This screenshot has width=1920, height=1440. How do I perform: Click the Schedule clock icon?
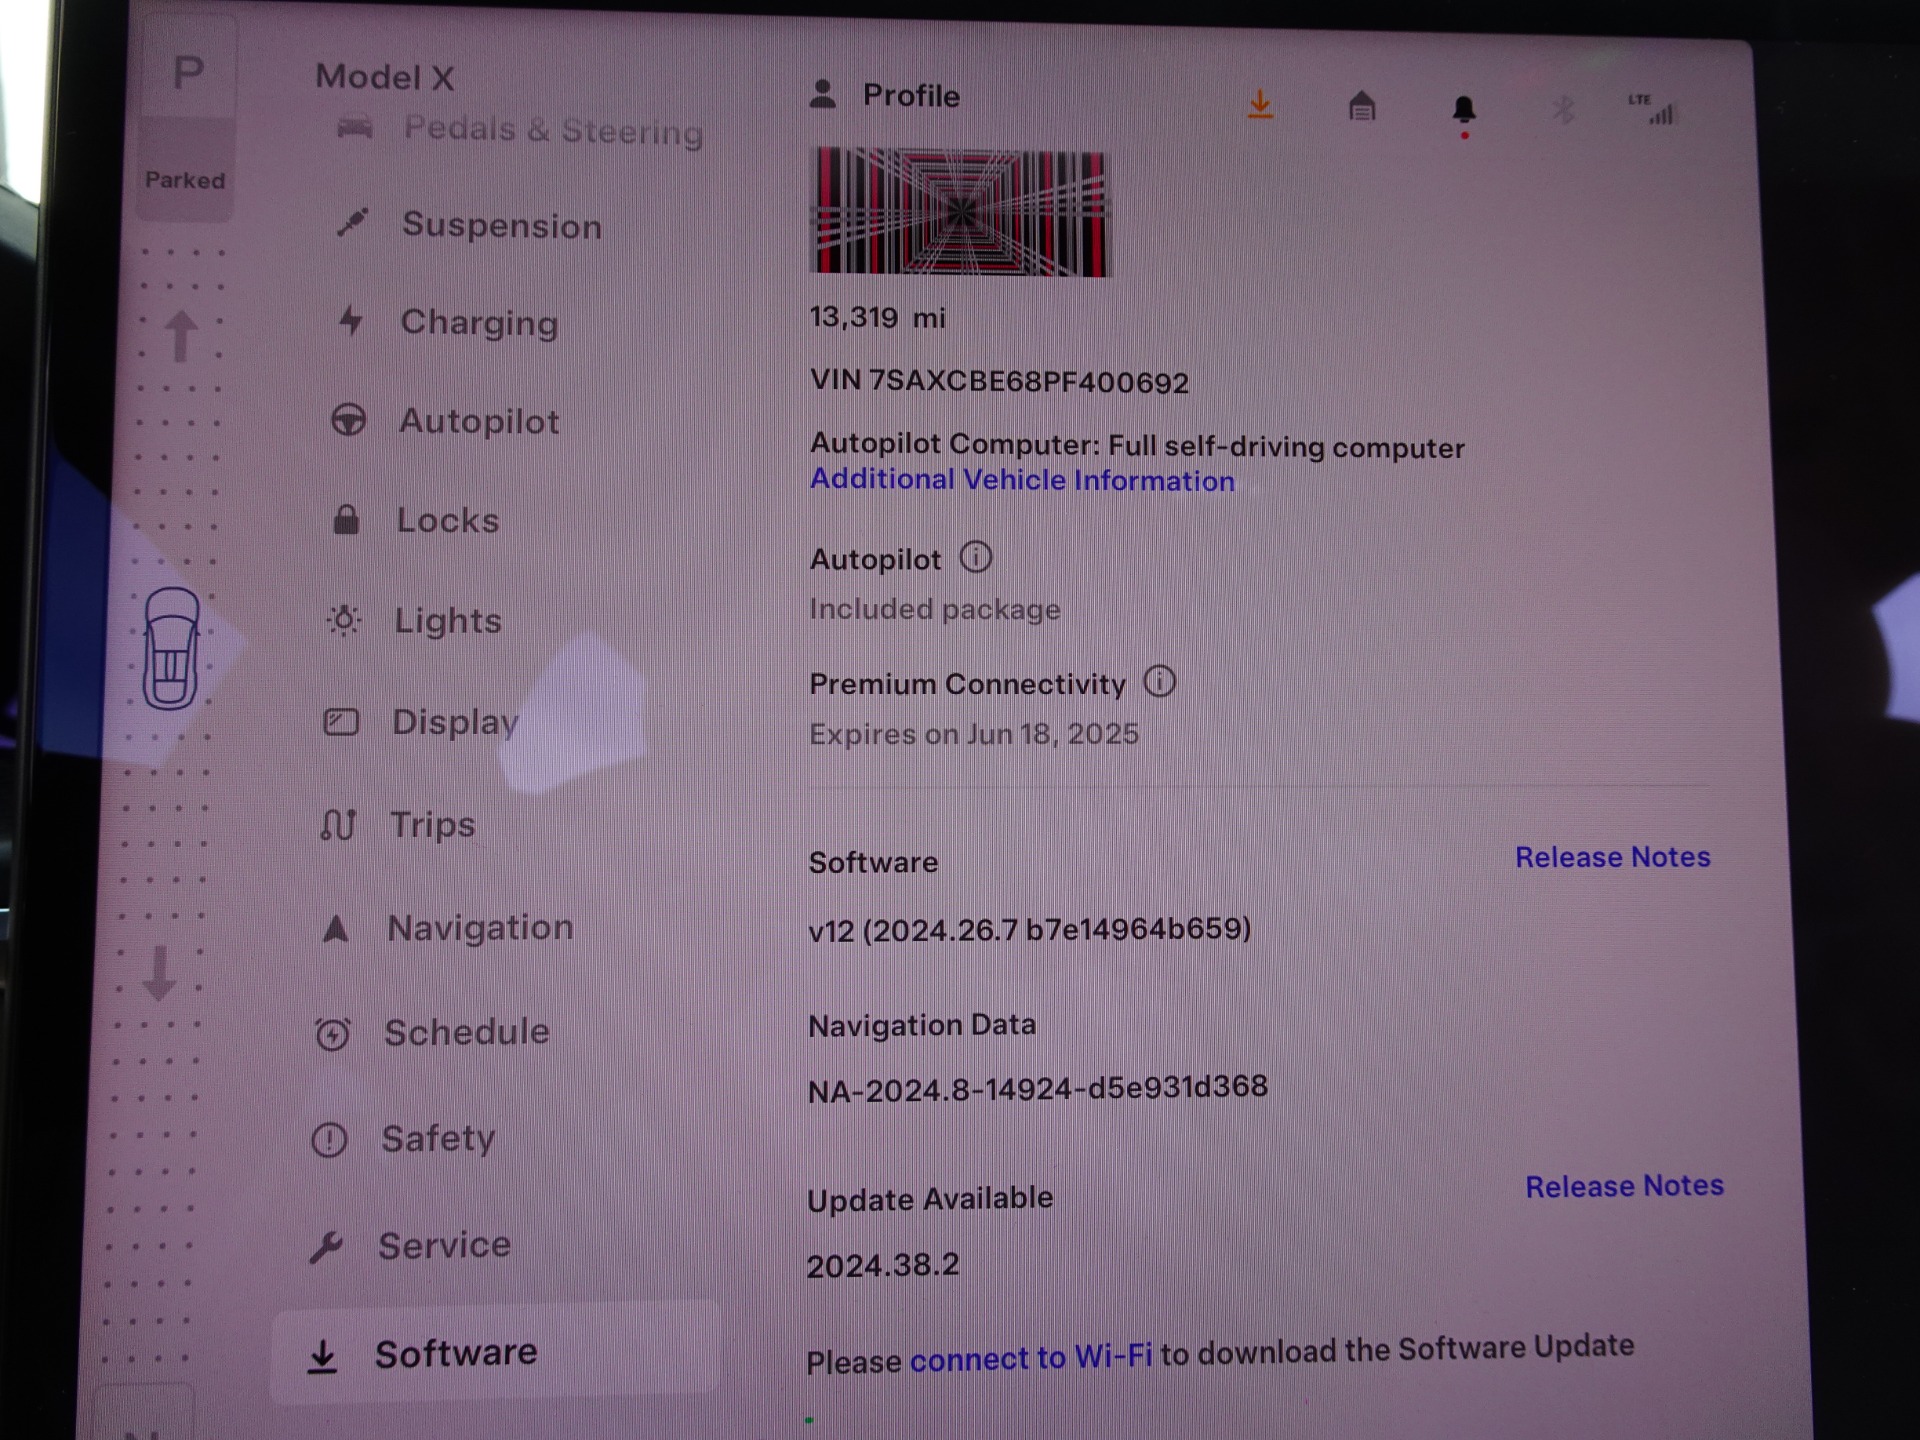[x=332, y=1033]
